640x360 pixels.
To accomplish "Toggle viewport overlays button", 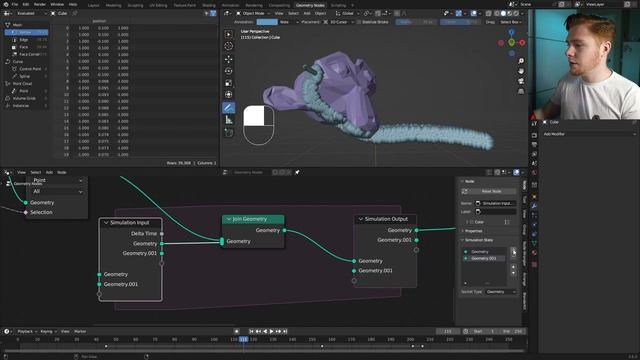I will (473, 13).
